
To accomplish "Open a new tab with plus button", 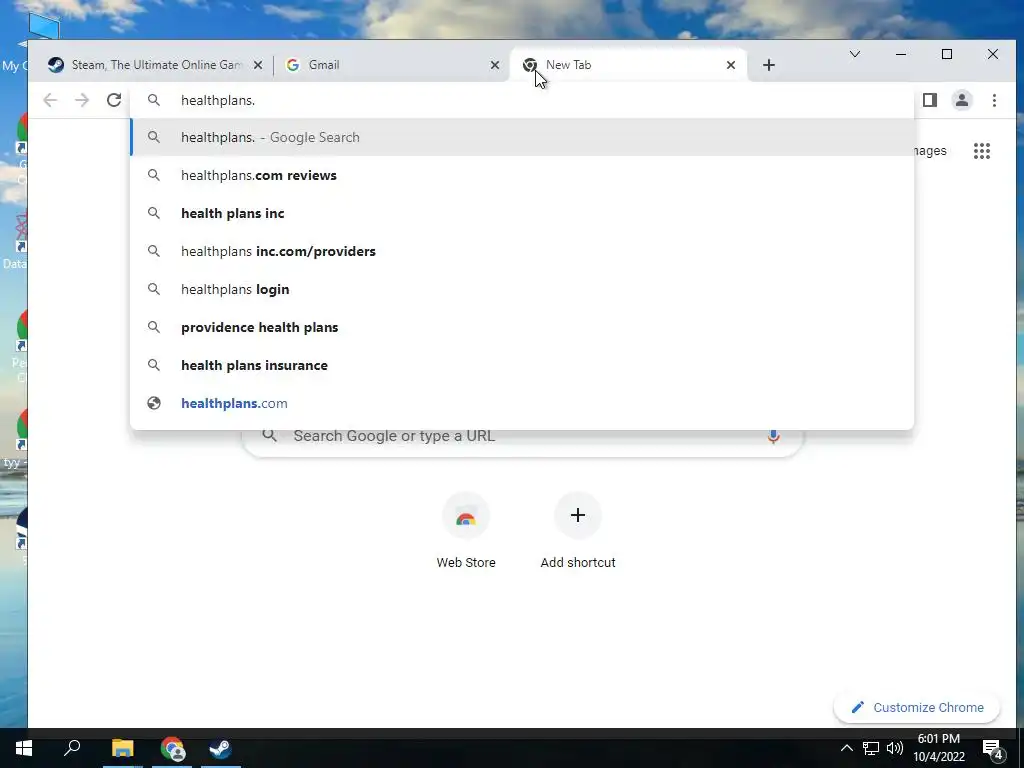I will point(769,65).
